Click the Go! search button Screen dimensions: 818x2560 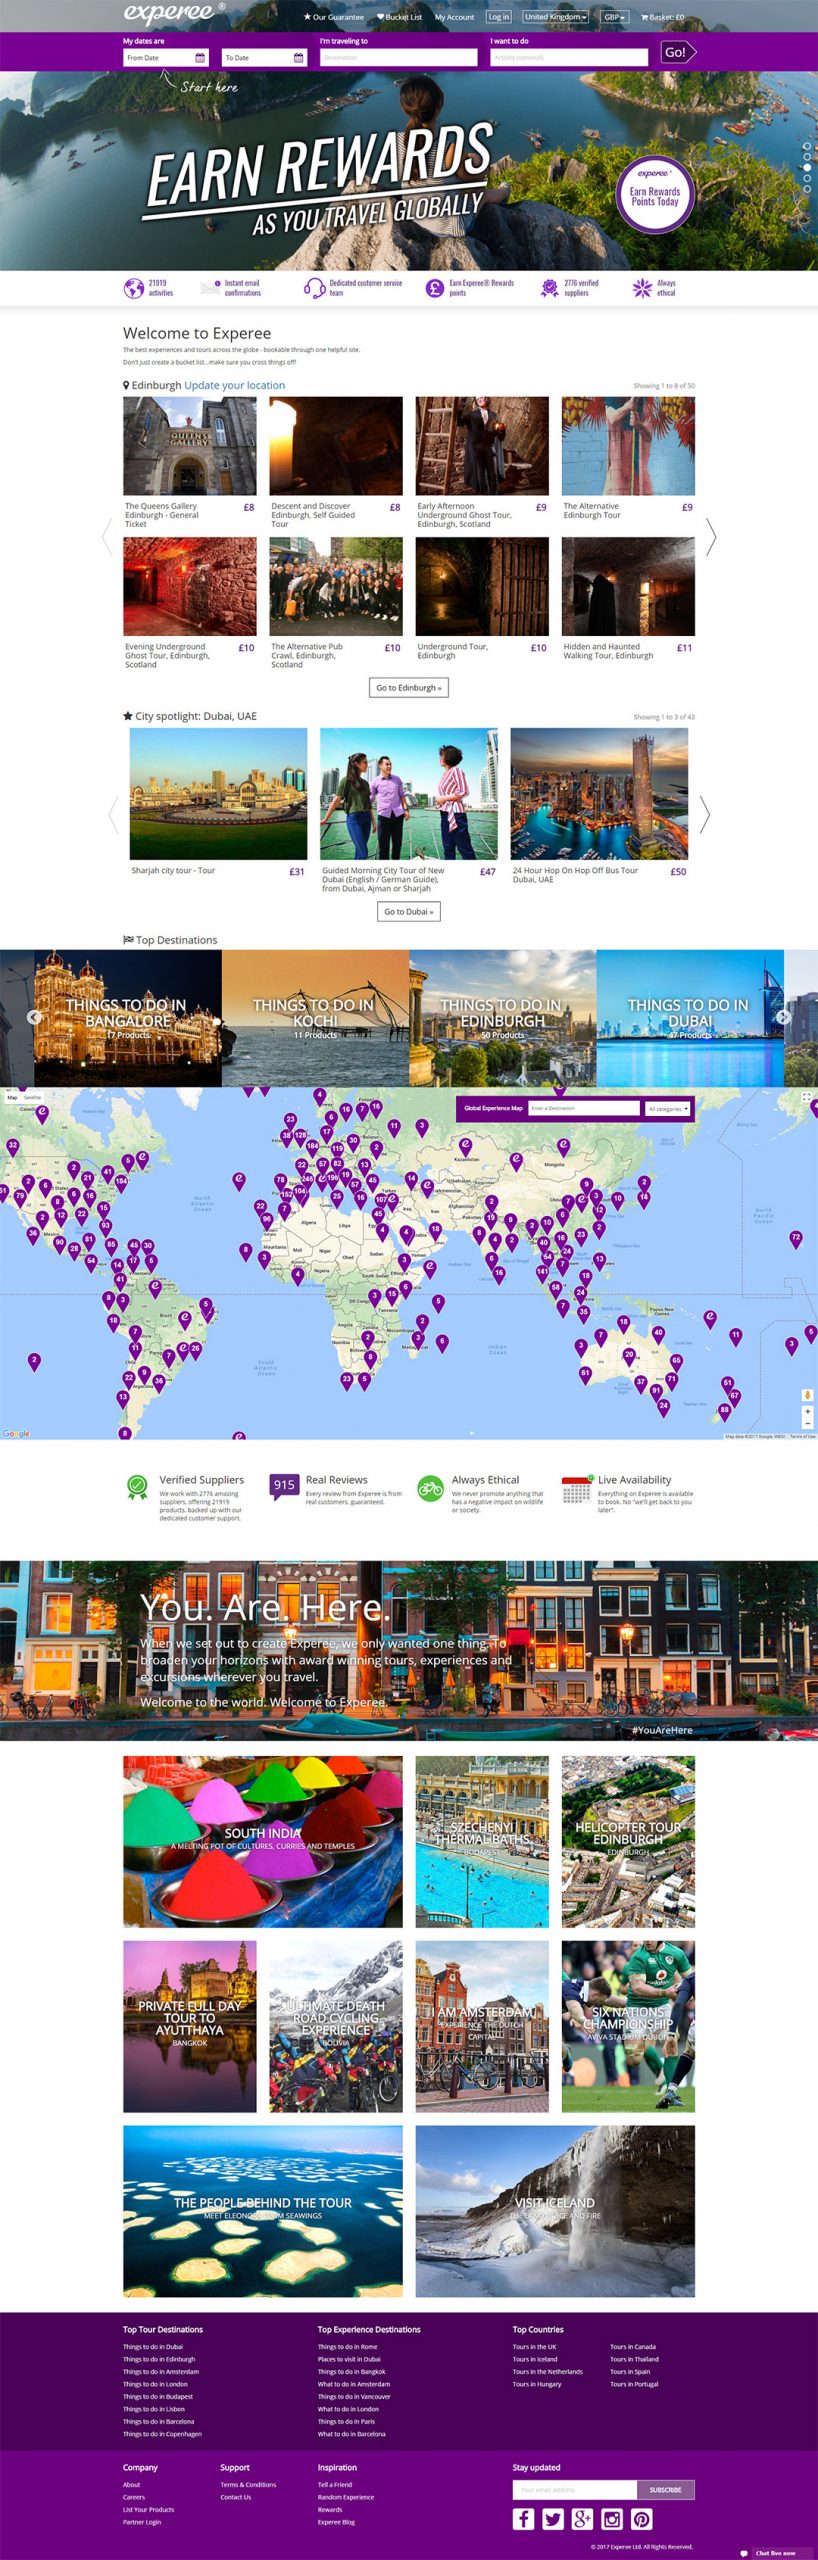677,52
